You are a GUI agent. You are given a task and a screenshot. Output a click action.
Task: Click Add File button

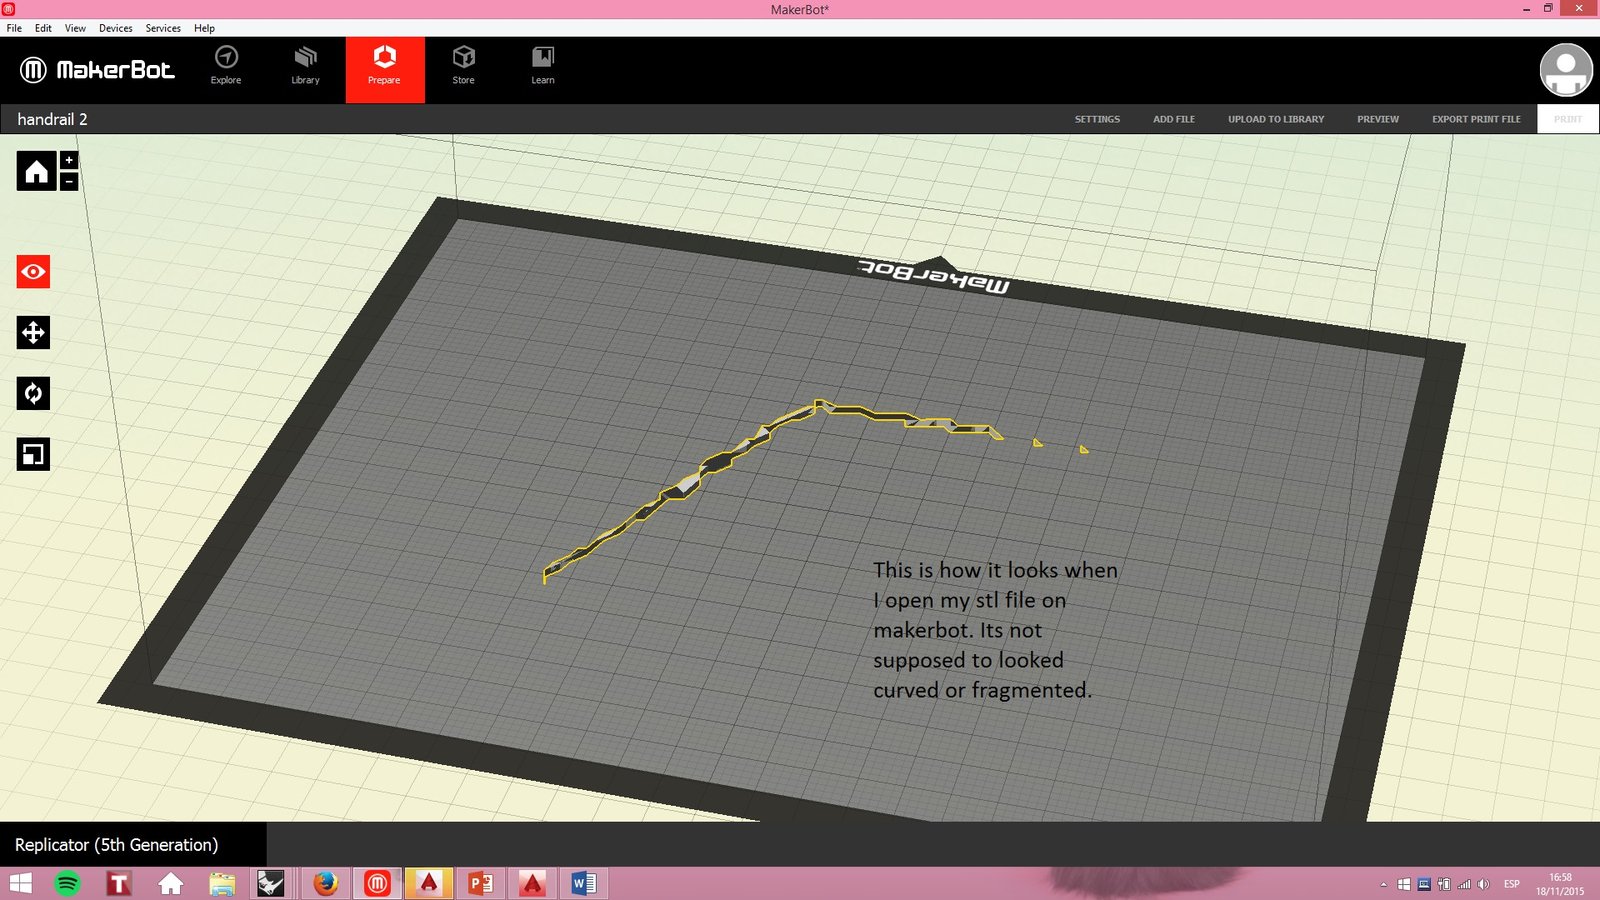1174,119
